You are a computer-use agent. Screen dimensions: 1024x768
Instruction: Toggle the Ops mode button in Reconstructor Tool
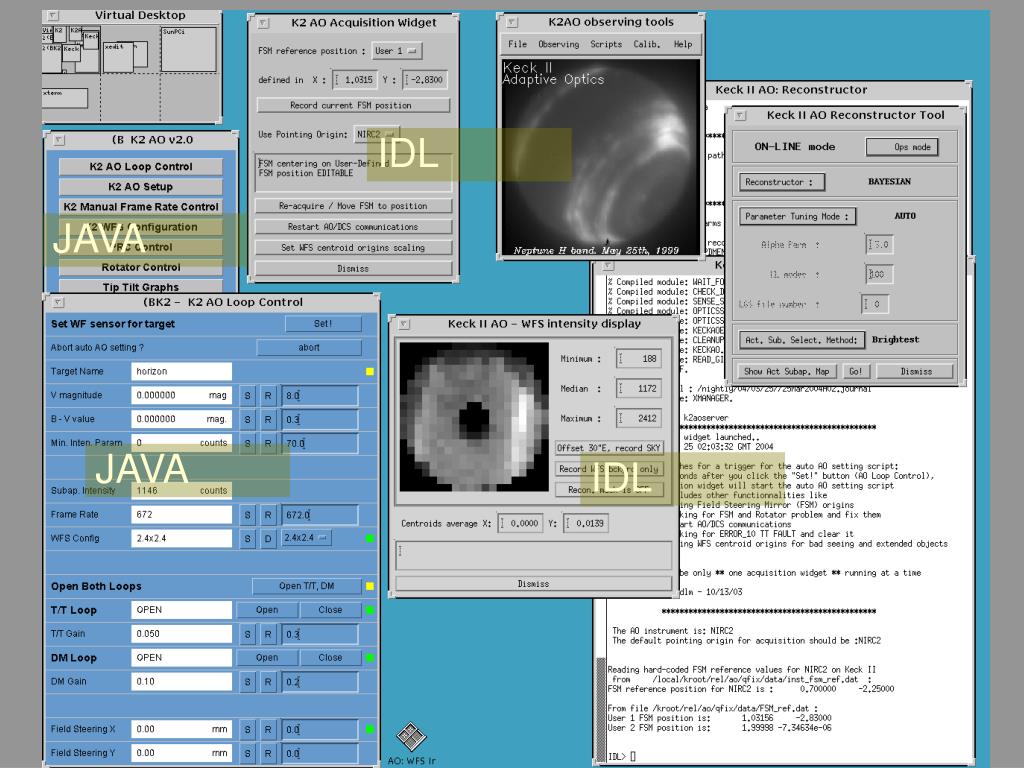click(903, 147)
